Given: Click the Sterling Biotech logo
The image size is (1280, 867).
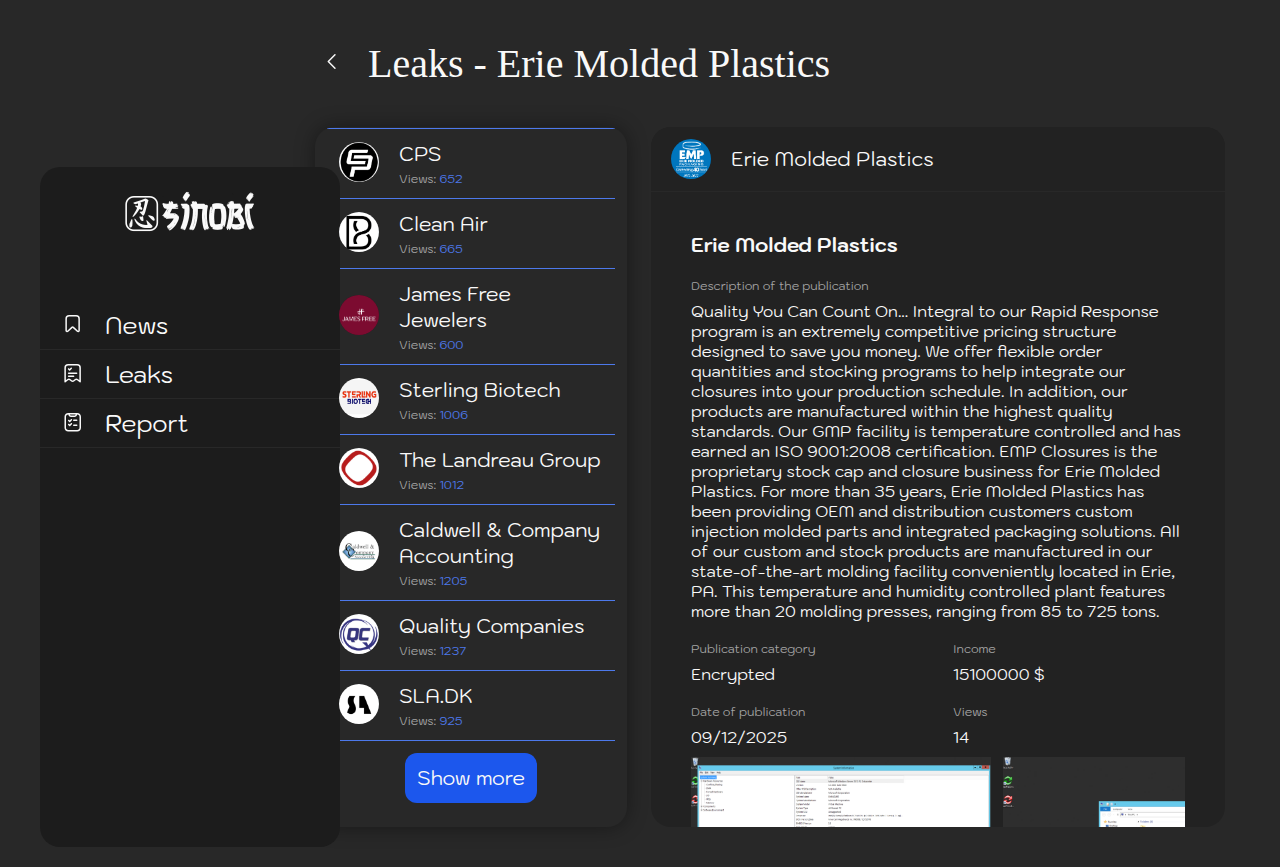Looking at the screenshot, I should tap(359, 398).
